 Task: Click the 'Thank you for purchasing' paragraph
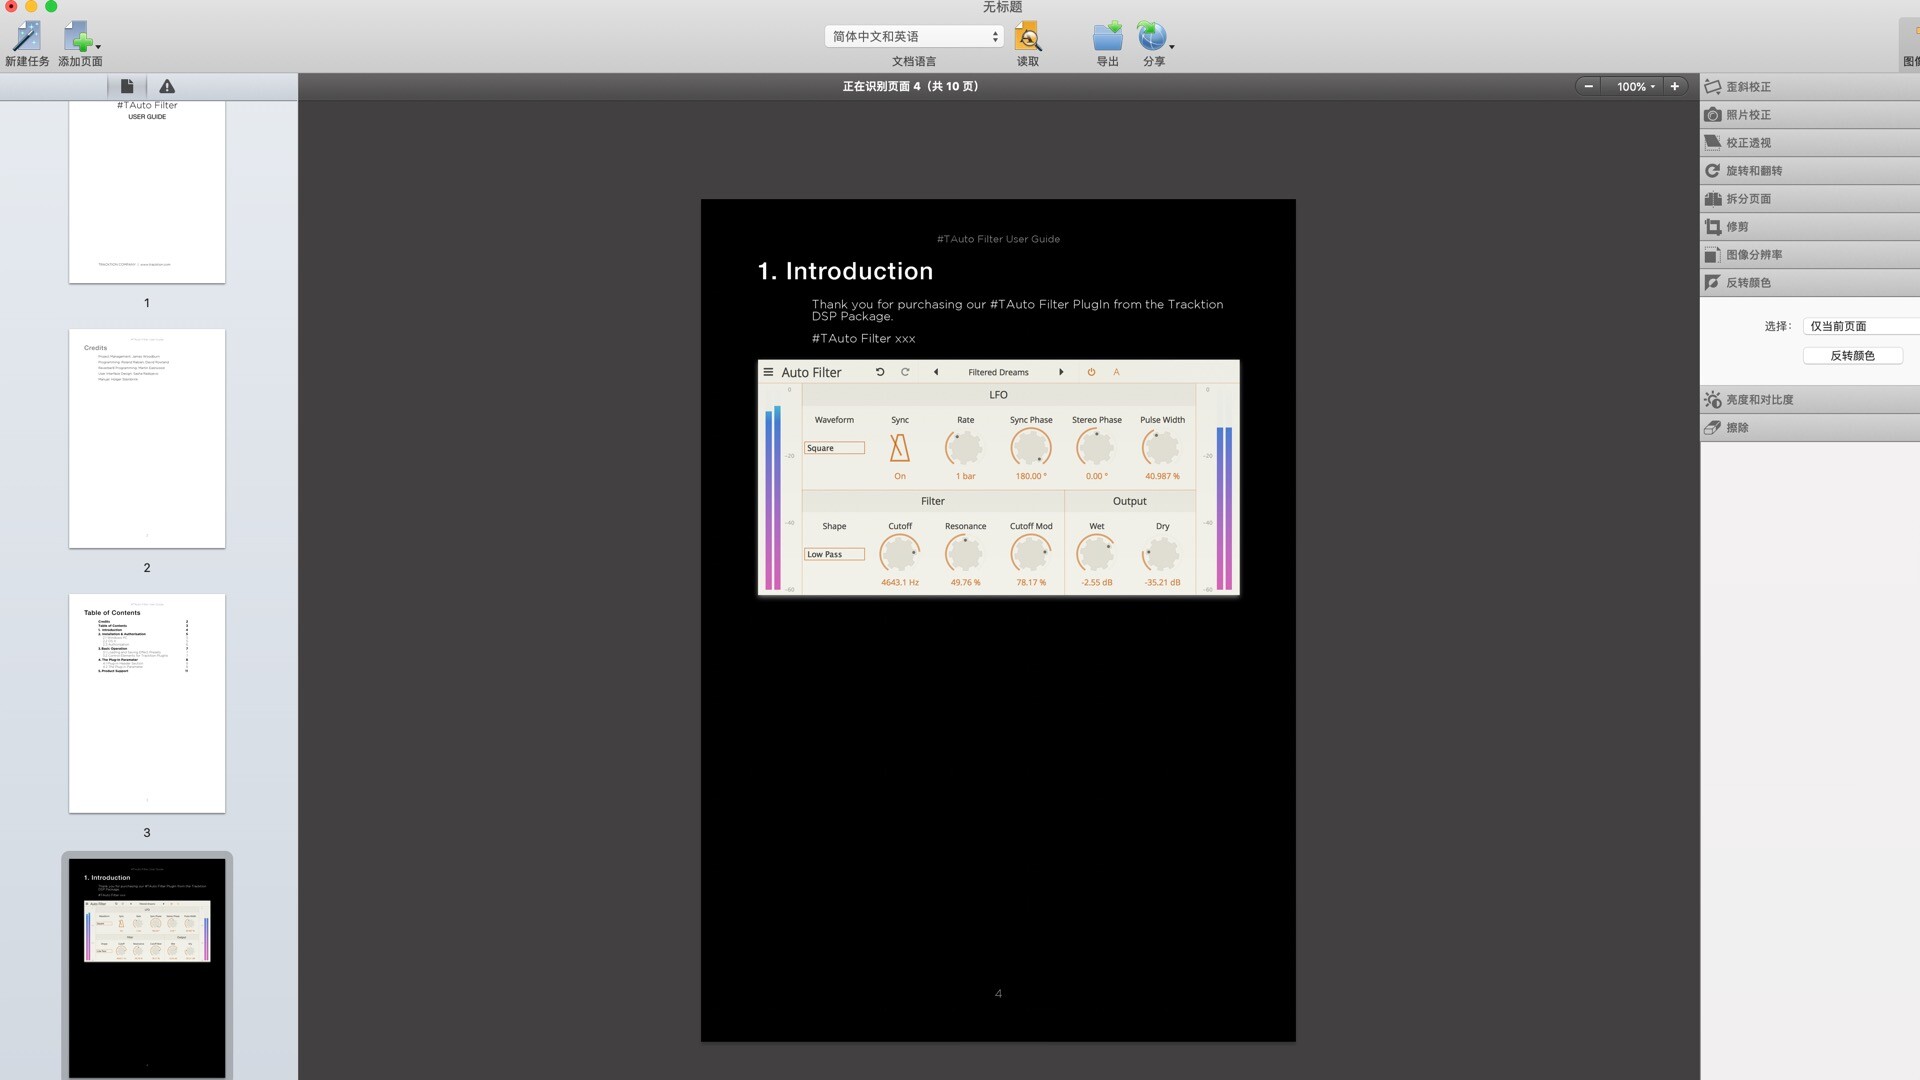tap(1017, 310)
